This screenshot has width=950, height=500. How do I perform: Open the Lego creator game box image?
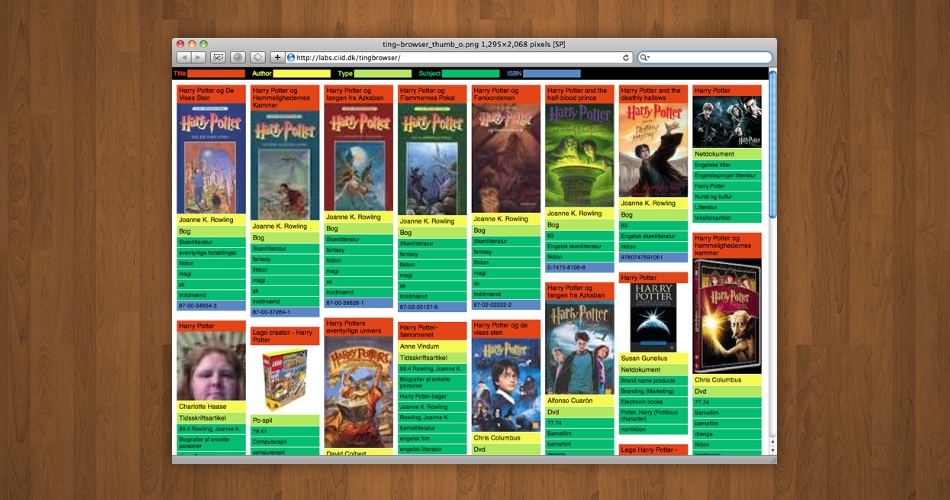[x=285, y=380]
